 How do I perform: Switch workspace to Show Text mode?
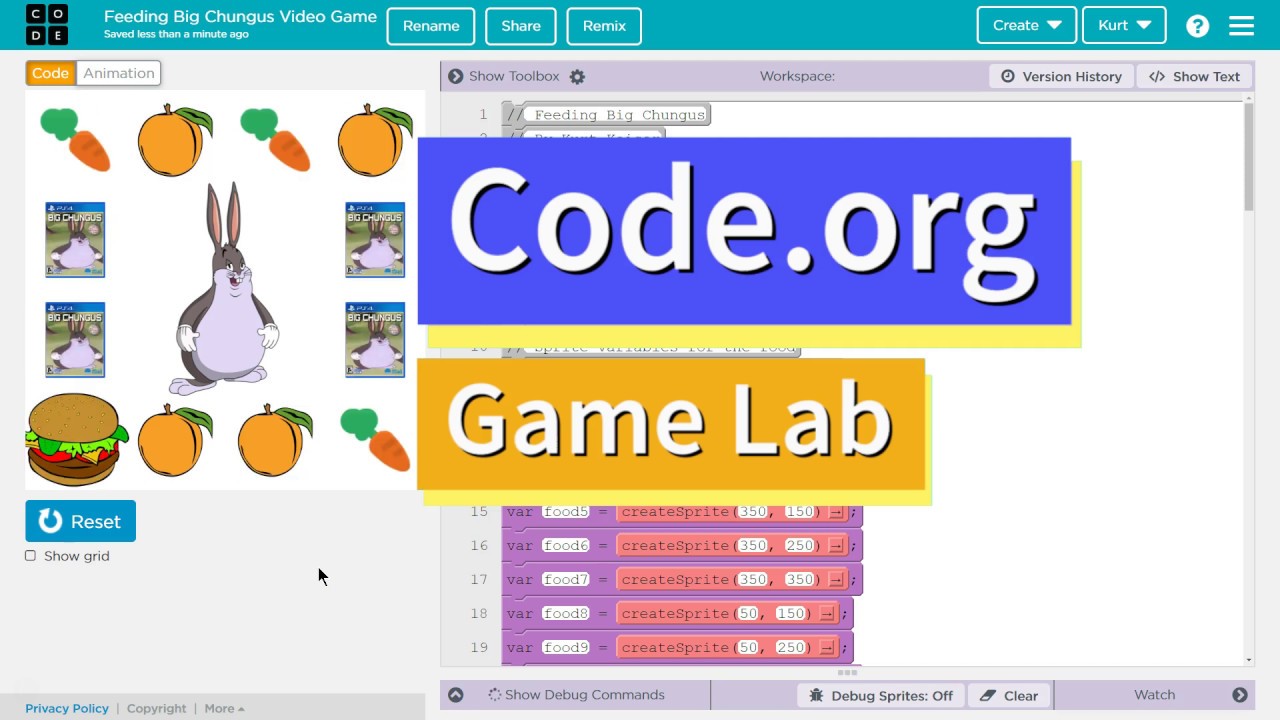tap(1194, 76)
